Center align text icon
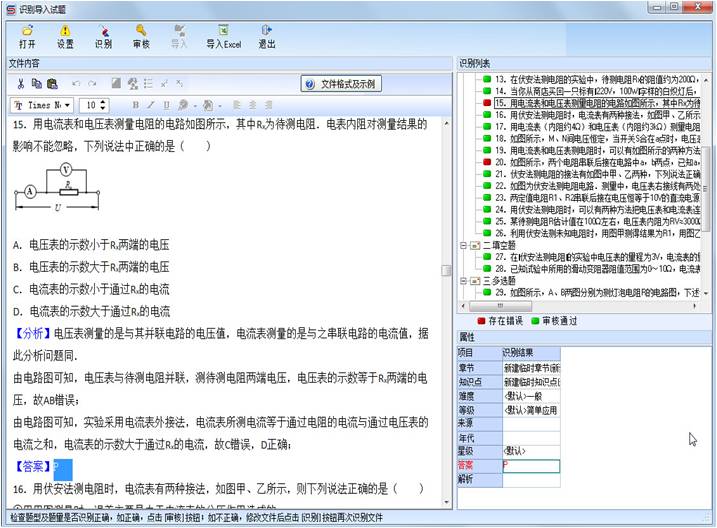This screenshot has width=717, height=528. coord(253,105)
